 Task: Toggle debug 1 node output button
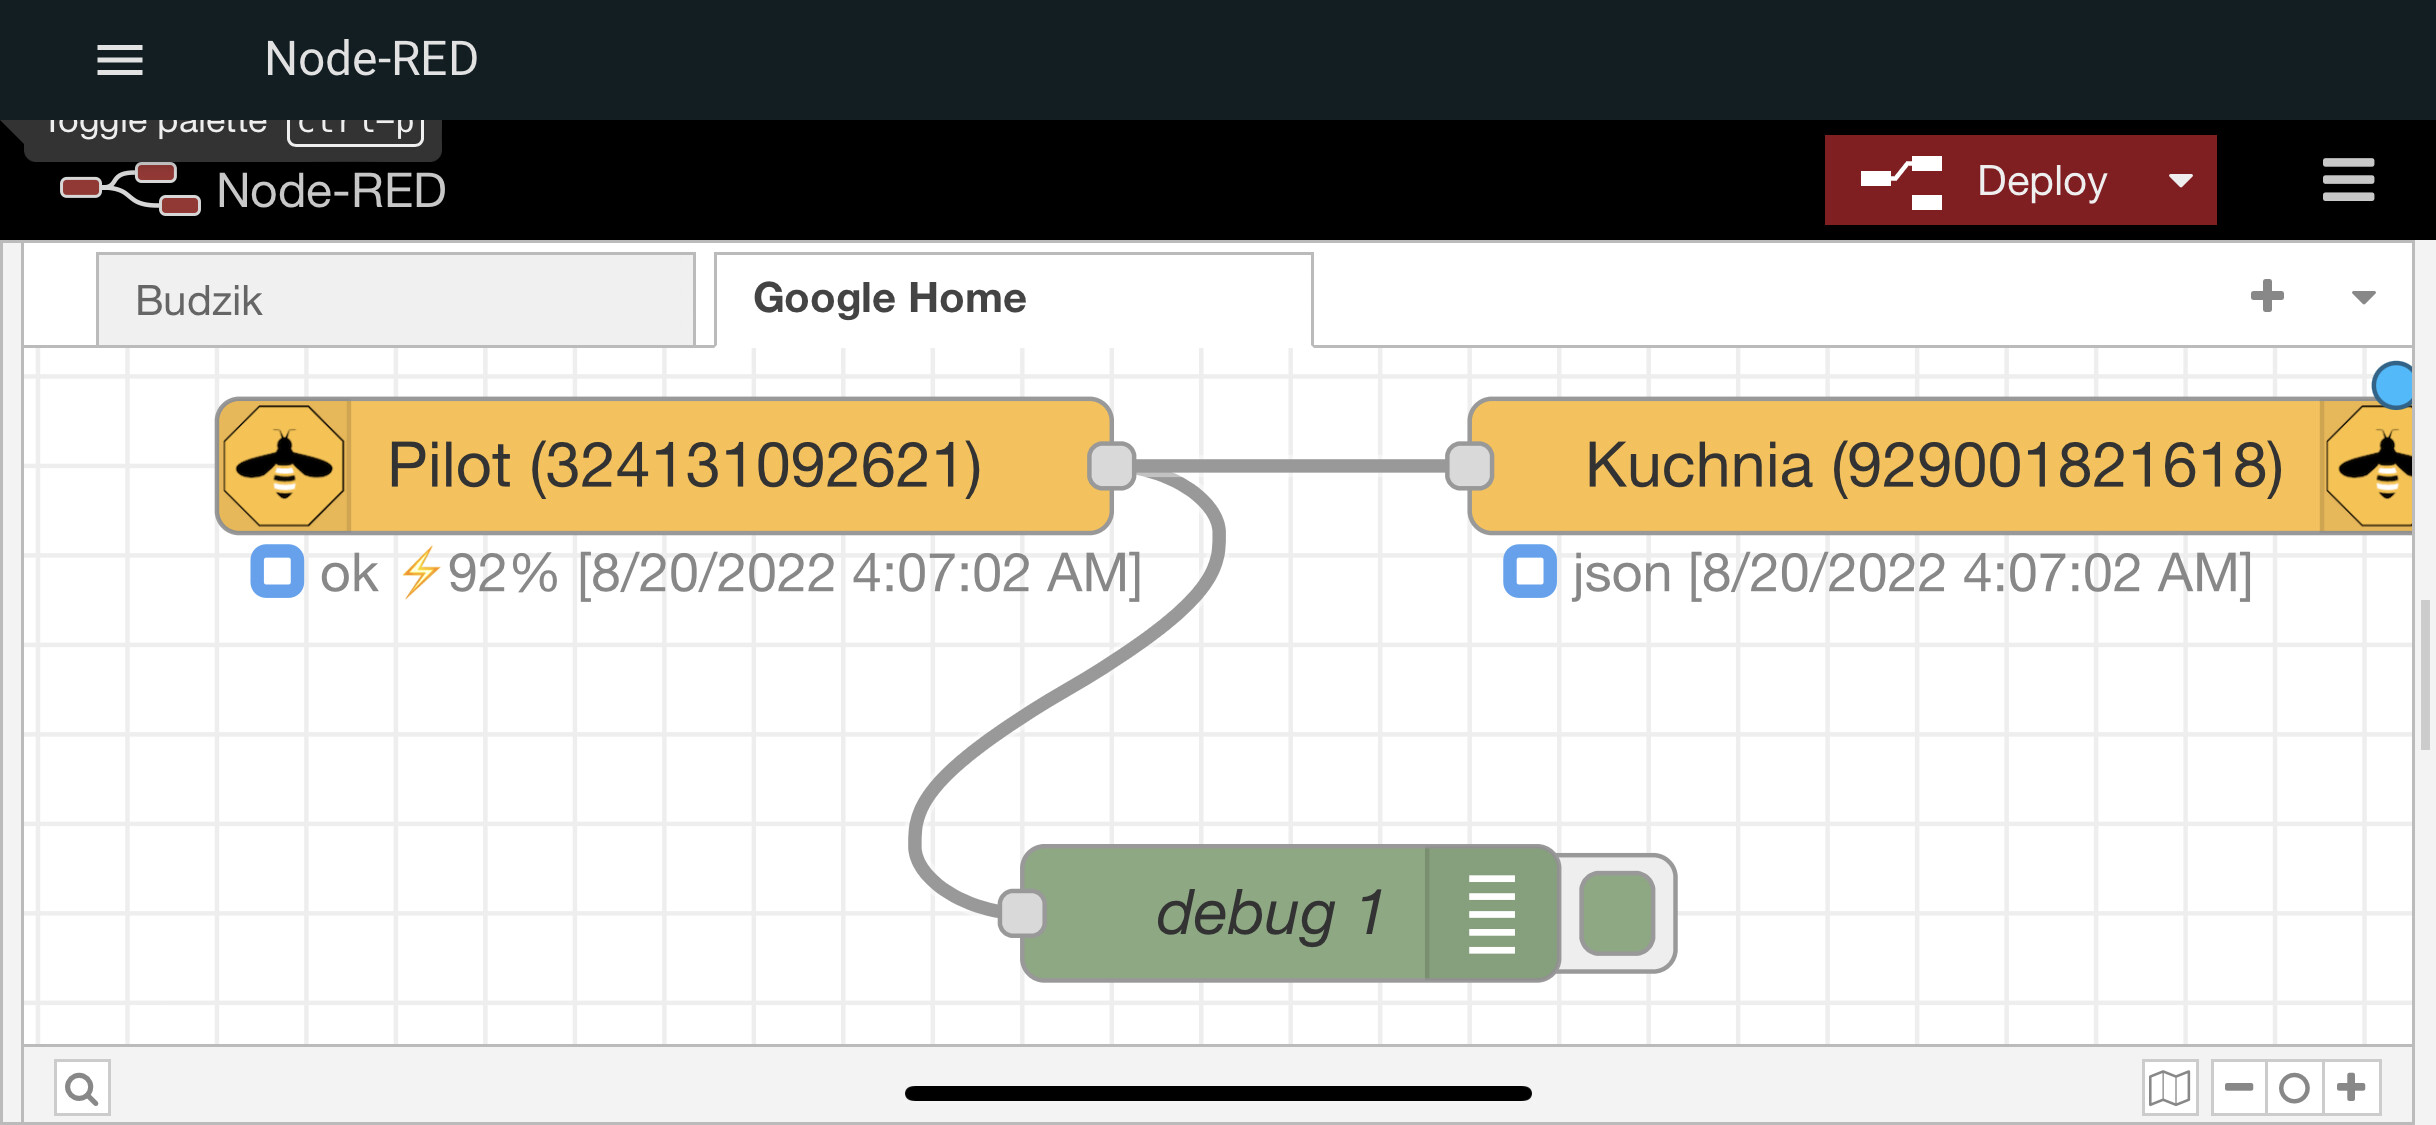point(1617,914)
